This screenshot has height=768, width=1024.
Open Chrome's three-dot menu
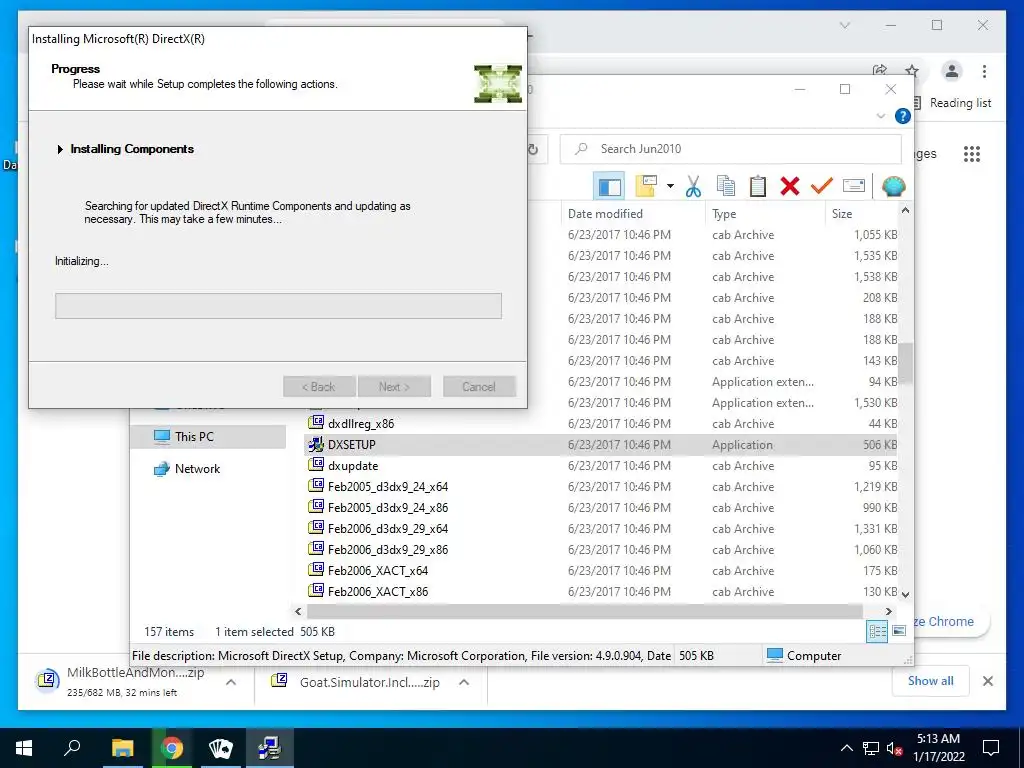tap(984, 71)
